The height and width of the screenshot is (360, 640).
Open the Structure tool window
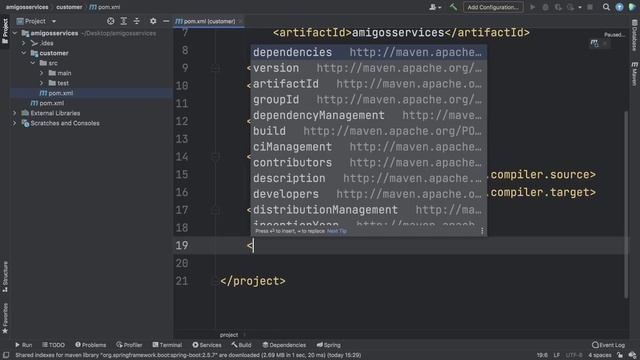(x=5, y=276)
